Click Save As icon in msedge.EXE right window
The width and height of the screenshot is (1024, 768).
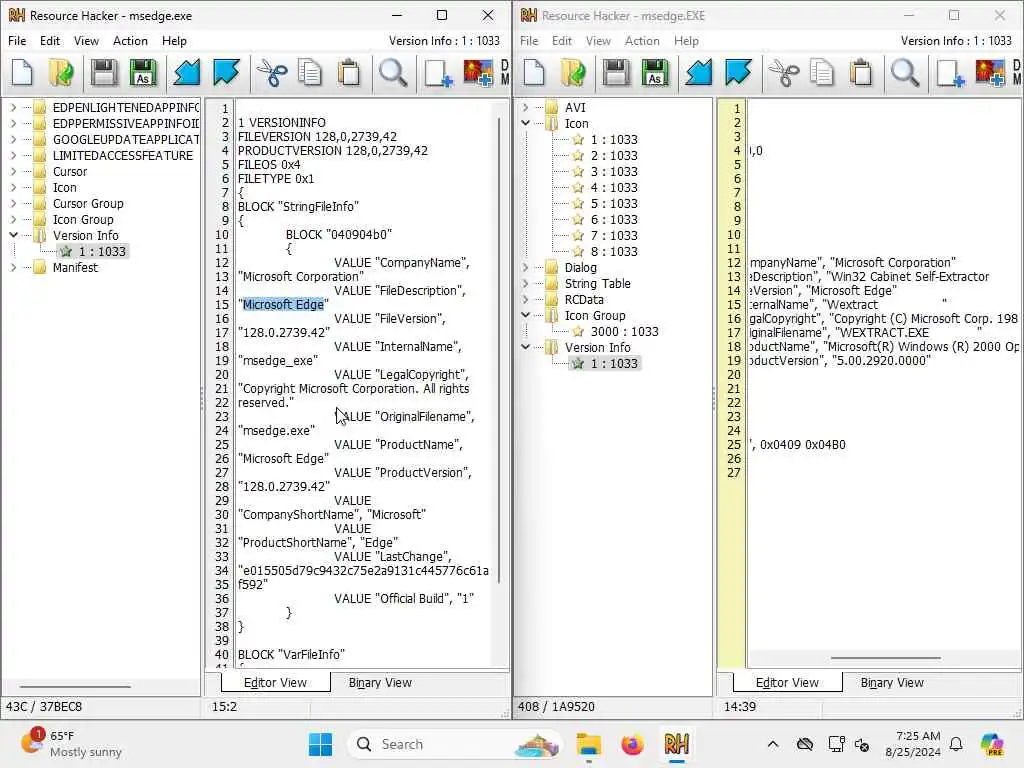[x=655, y=72]
